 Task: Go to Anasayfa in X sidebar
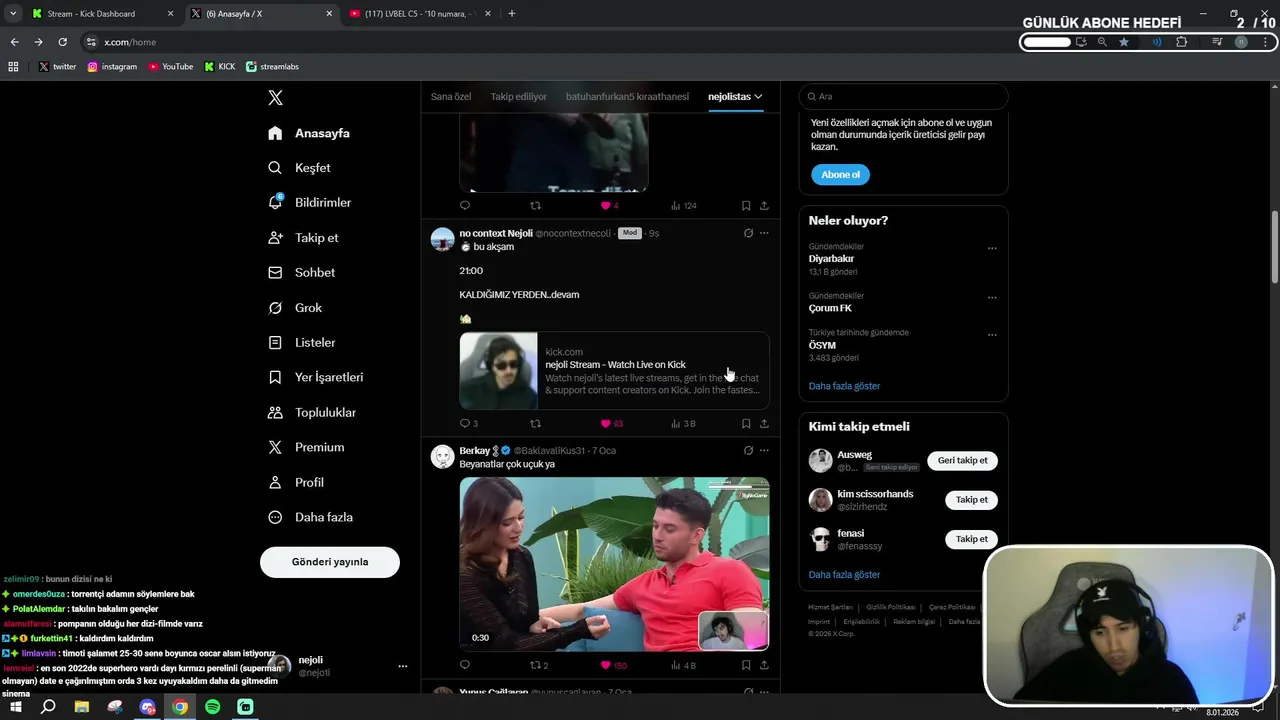309,133
